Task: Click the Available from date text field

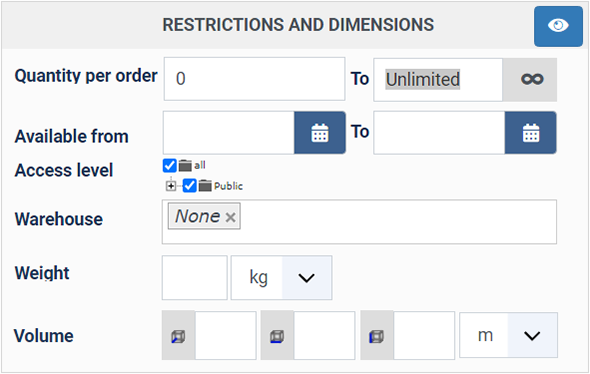Action: tap(228, 132)
